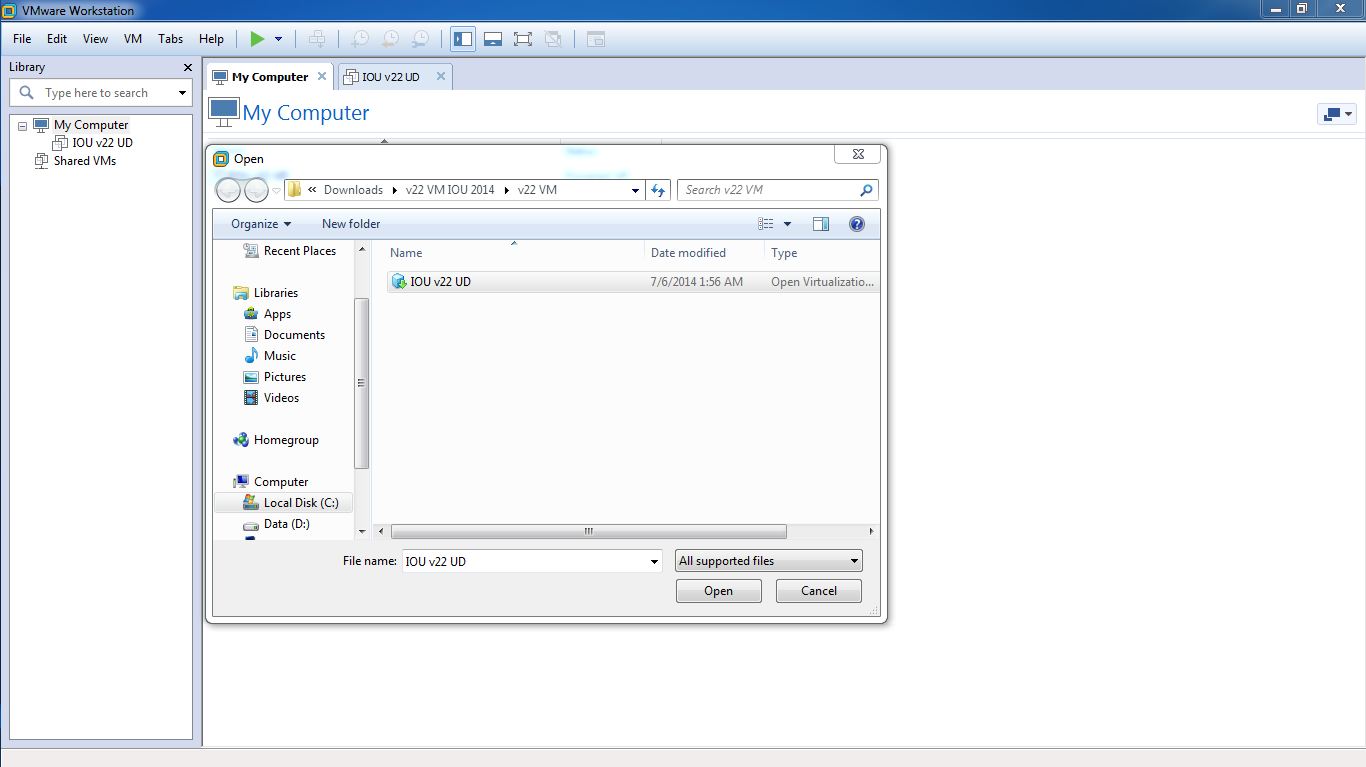Image resolution: width=1366 pixels, height=767 pixels.
Task: Expand the address bar history dropdown
Action: [x=635, y=190]
